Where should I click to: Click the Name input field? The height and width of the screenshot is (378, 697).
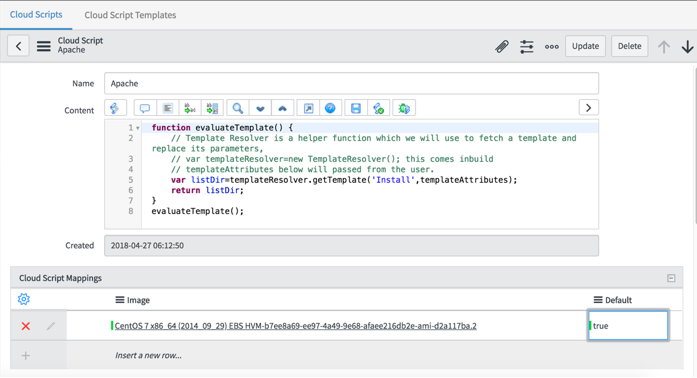(351, 83)
